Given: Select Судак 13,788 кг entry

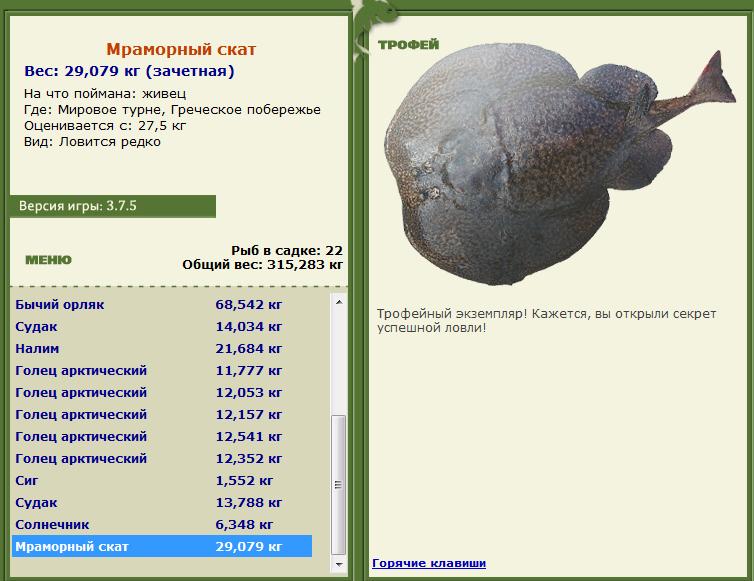Looking at the screenshot, I should tap(162, 503).
